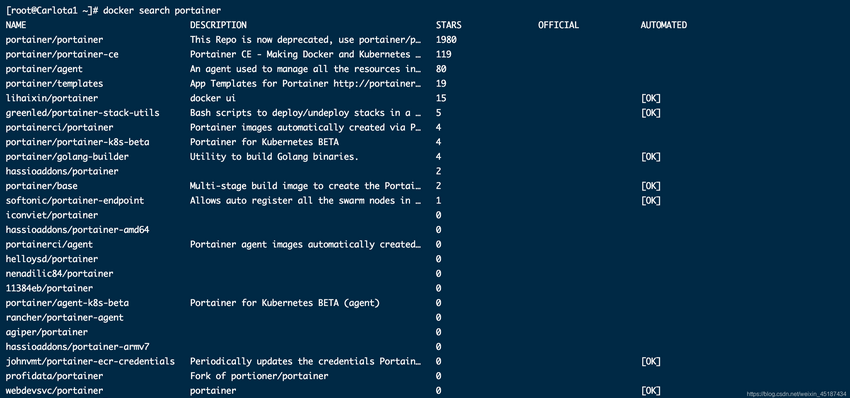Click the 'Fork of portioner/portainer' description

pyautogui.click(x=259, y=376)
